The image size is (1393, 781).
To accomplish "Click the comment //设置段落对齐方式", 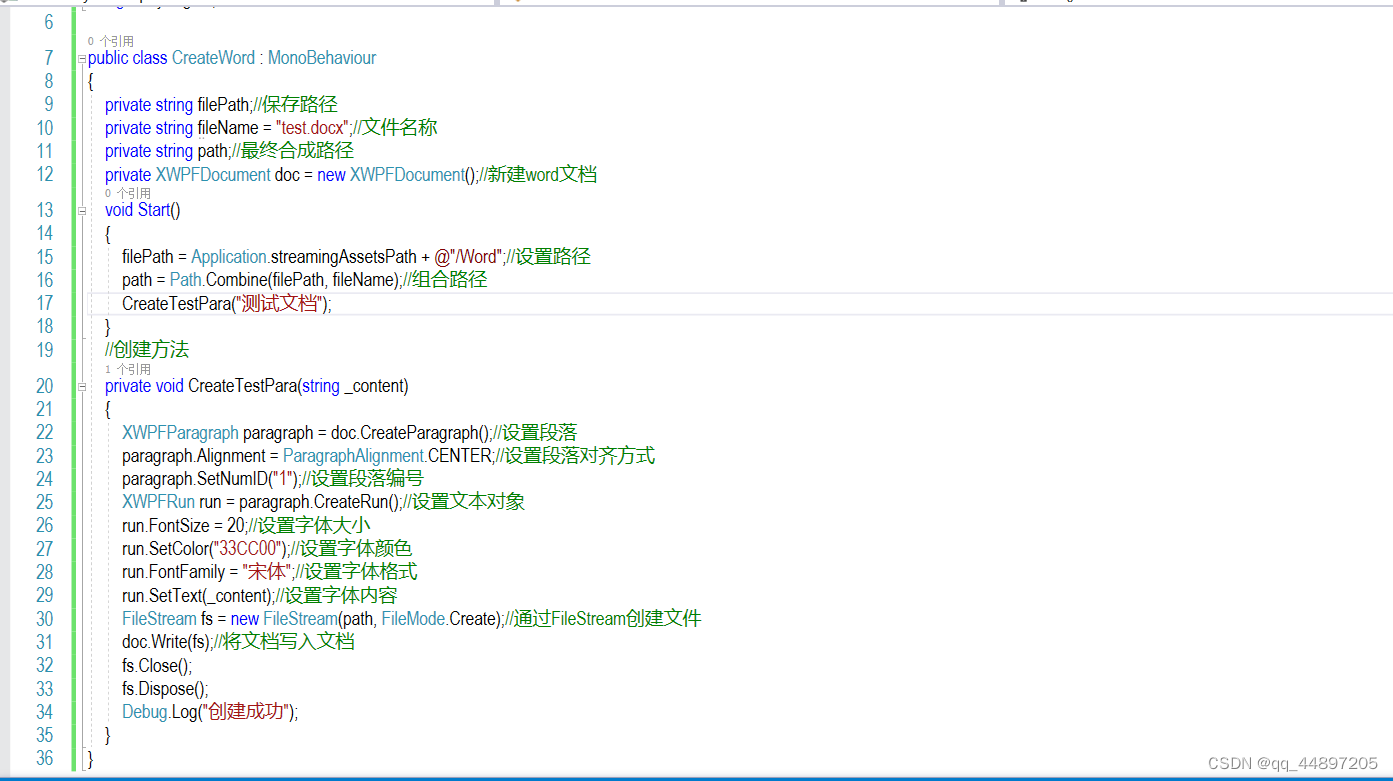I will [575, 455].
